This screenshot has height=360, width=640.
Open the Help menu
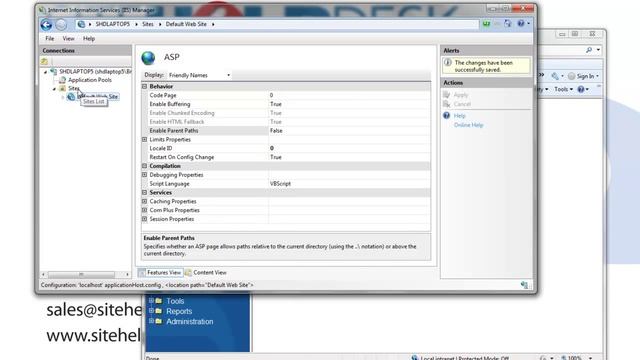[x=89, y=38]
